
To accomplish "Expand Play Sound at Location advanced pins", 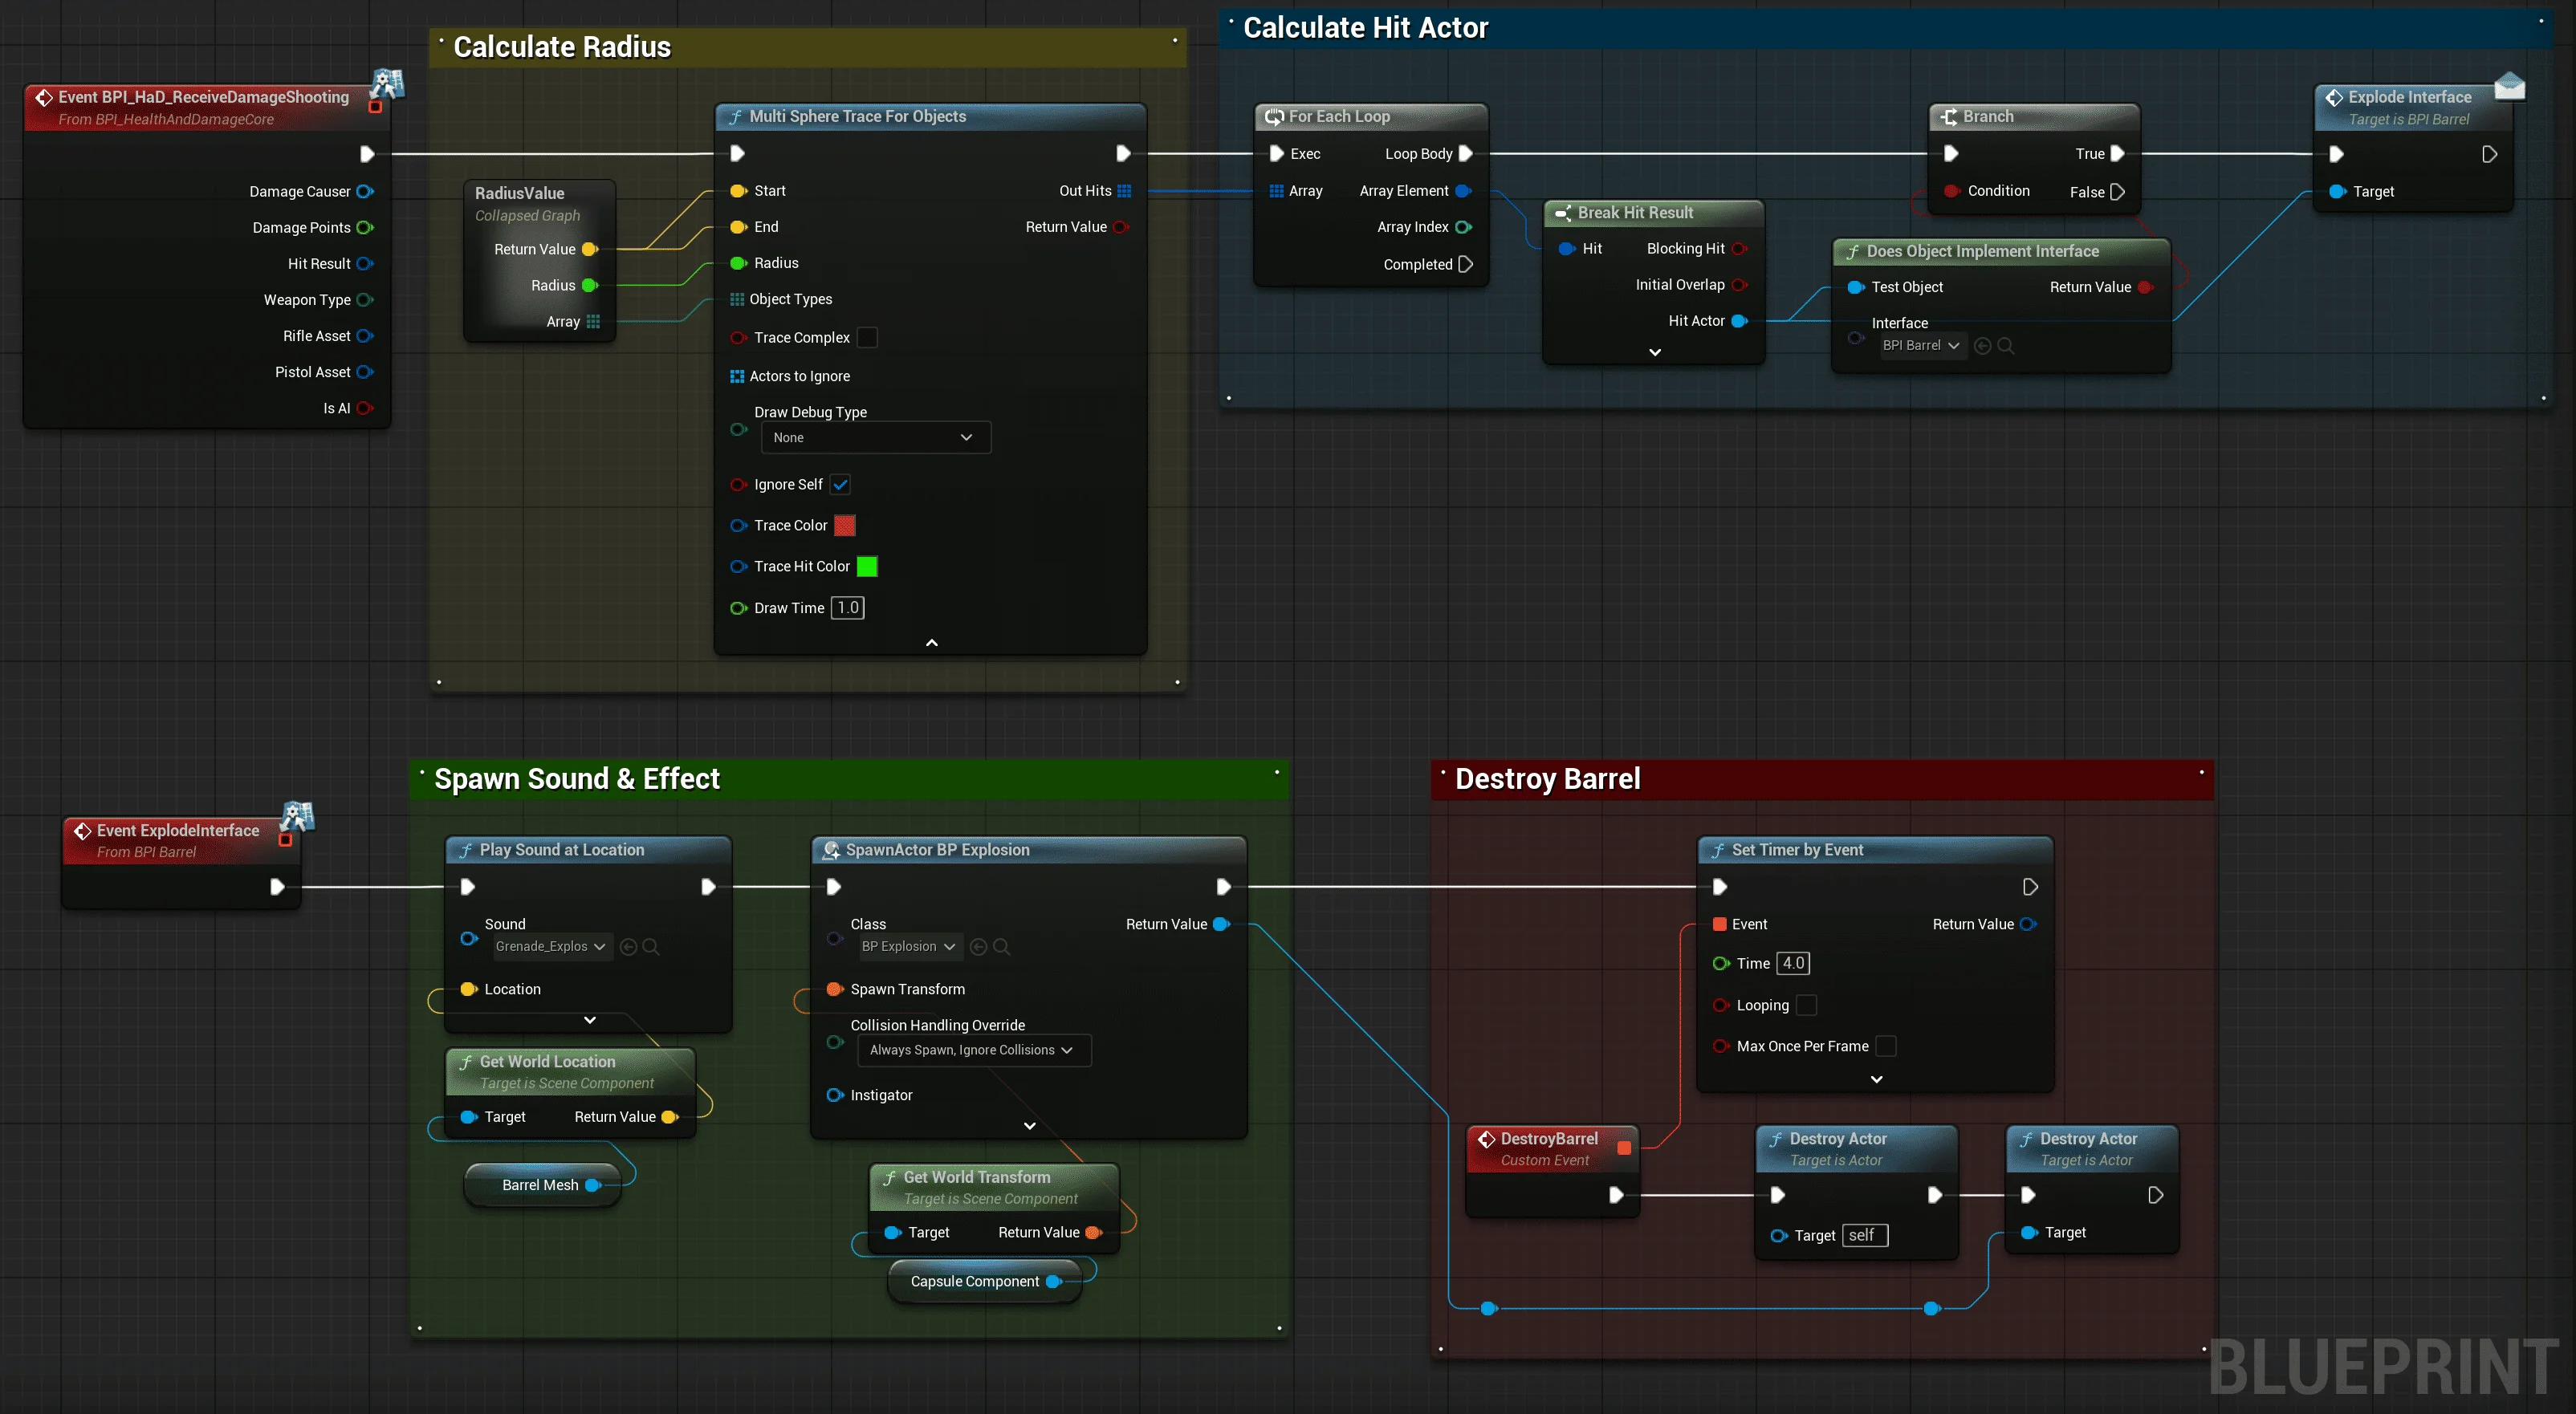I will 590,1020.
